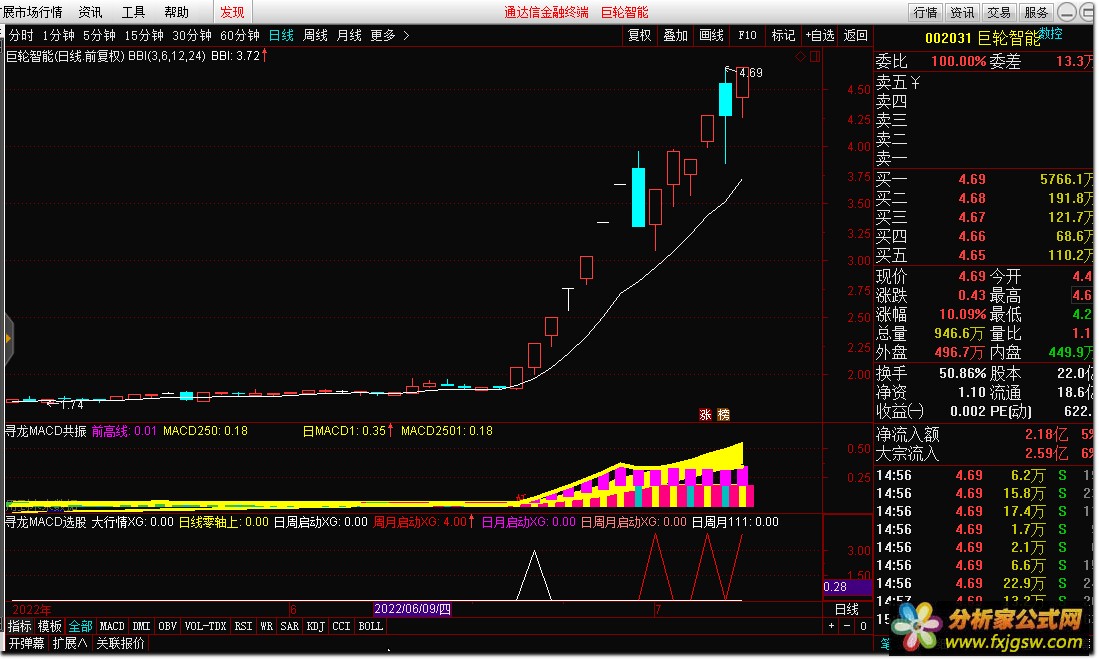The width and height of the screenshot is (1099, 659).
Task: Open the 工具 menu
Action: coord(133,12)
